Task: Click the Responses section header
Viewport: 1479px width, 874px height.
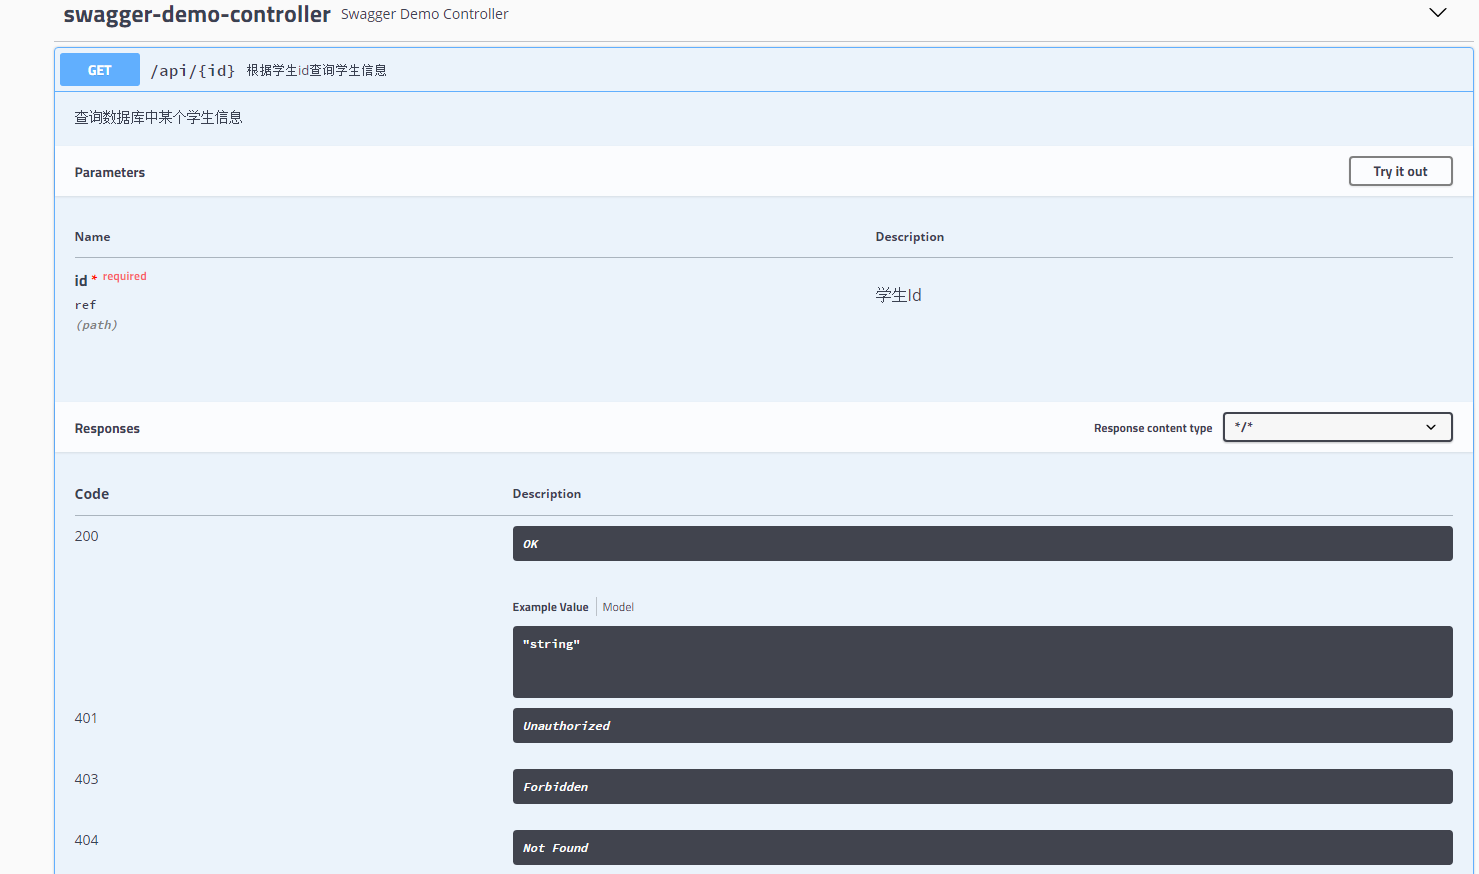Action: point(107,428)
